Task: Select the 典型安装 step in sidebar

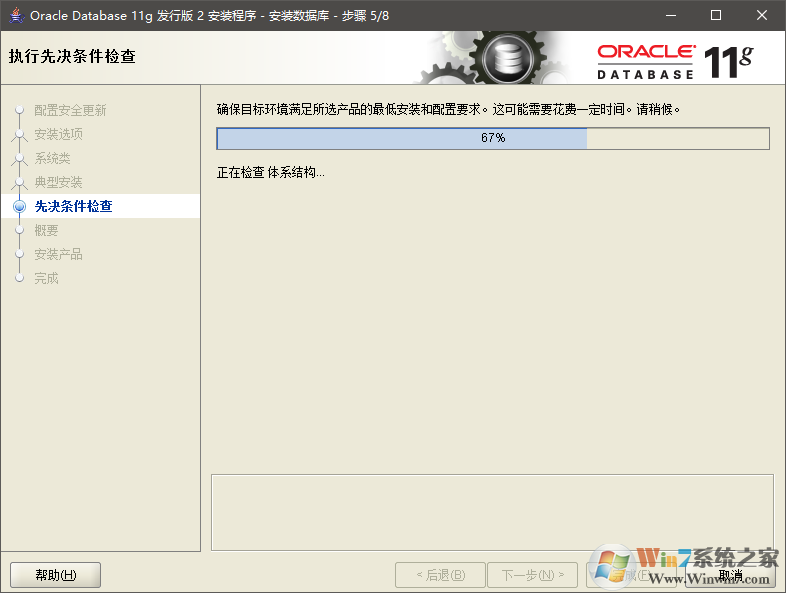Action: [58, 182]
